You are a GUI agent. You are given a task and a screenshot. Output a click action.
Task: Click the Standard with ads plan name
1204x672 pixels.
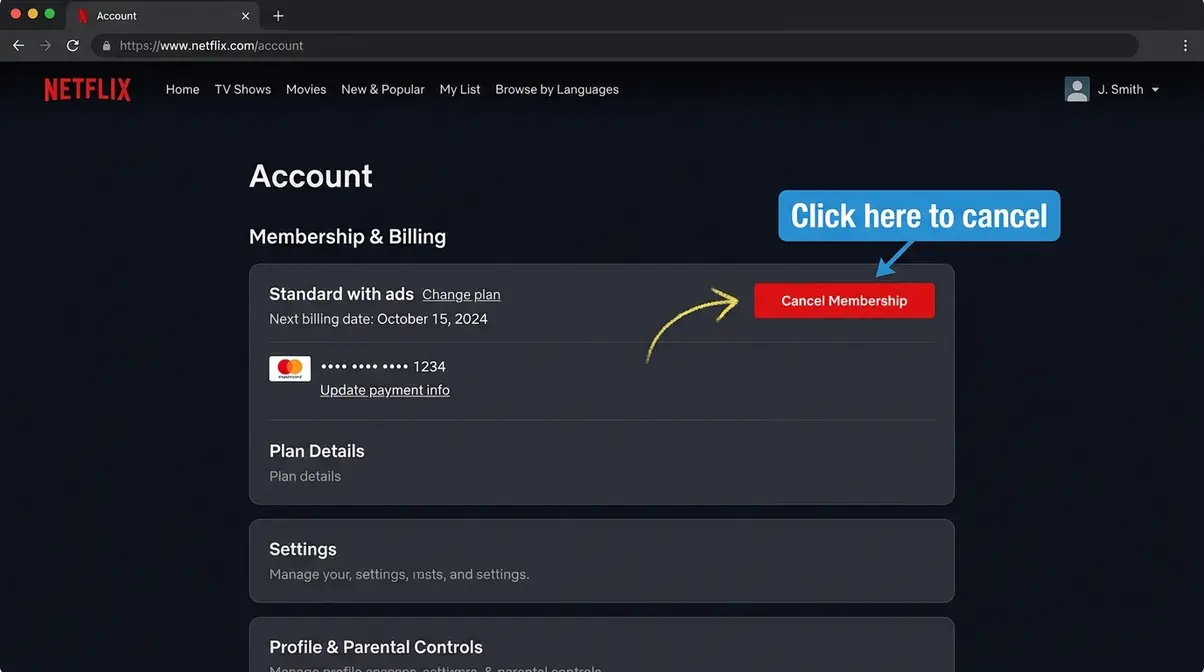[341, 294]
